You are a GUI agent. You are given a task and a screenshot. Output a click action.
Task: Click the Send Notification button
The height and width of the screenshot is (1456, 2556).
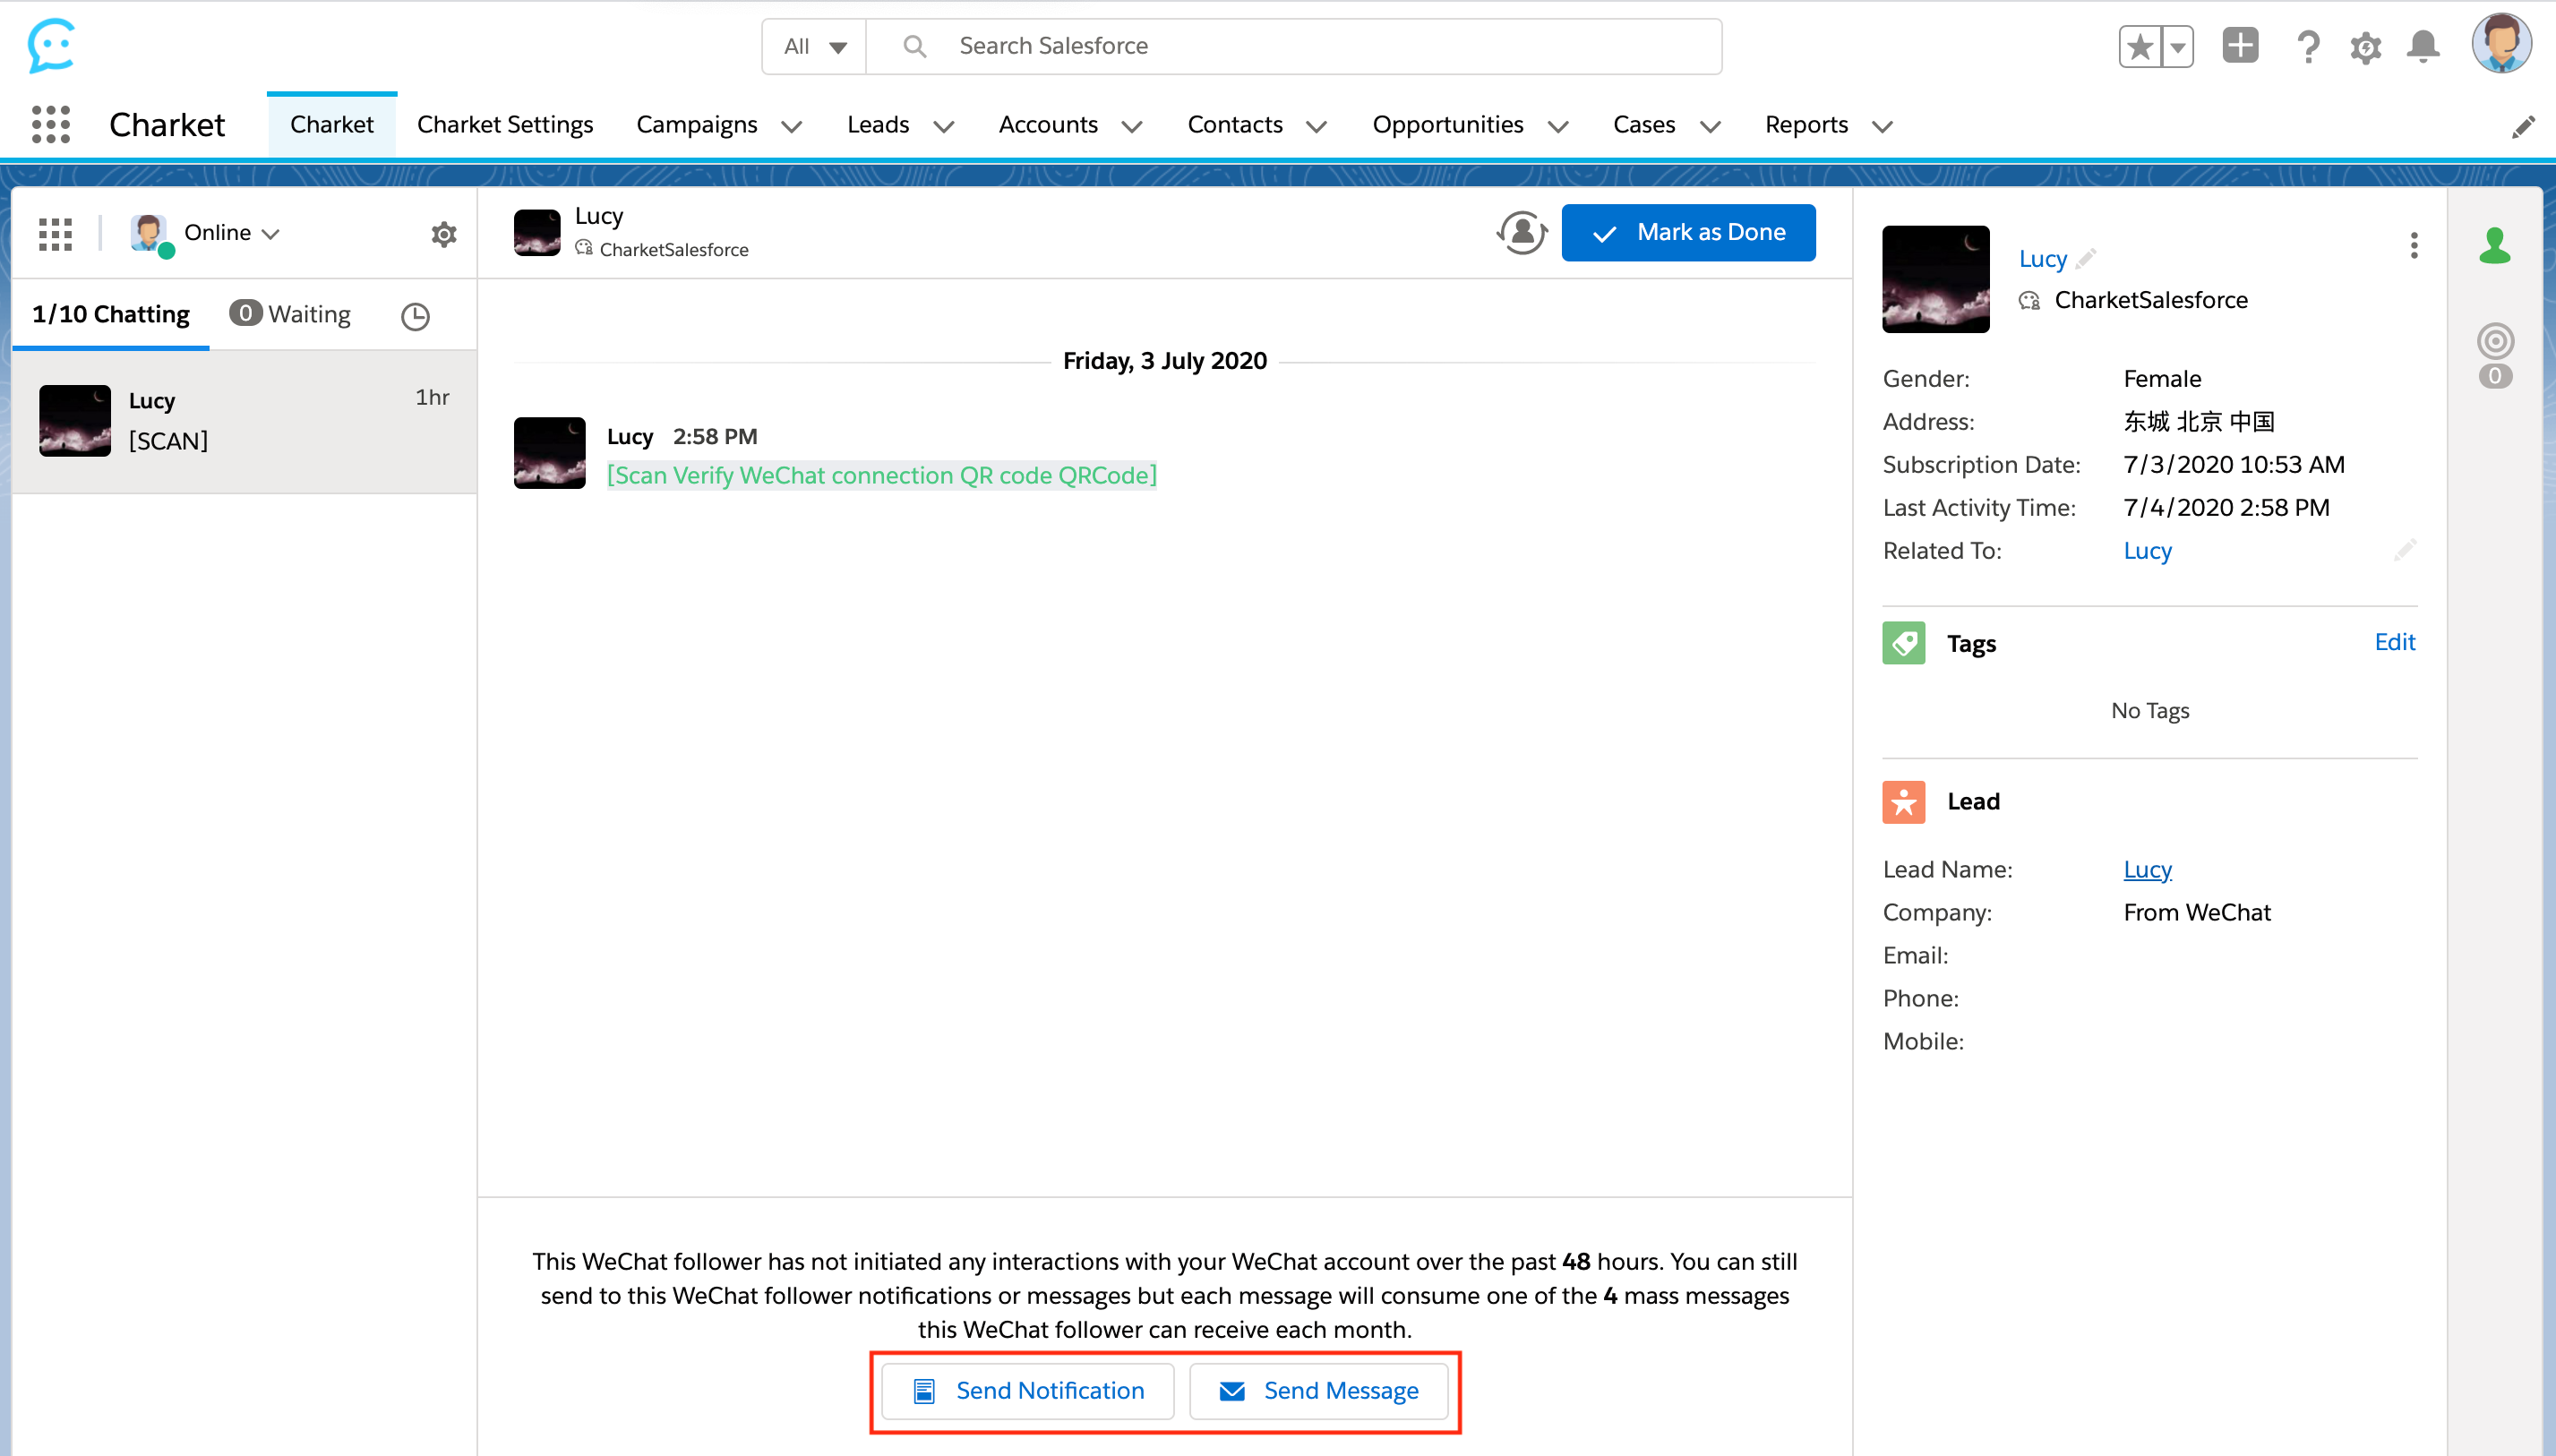[x=1027, y=1390]
